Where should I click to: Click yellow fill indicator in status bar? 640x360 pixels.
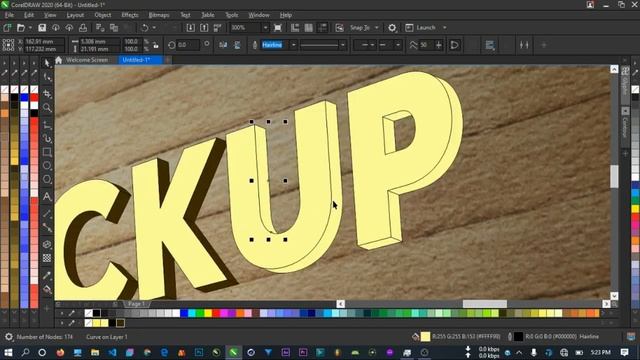(425, 336)
